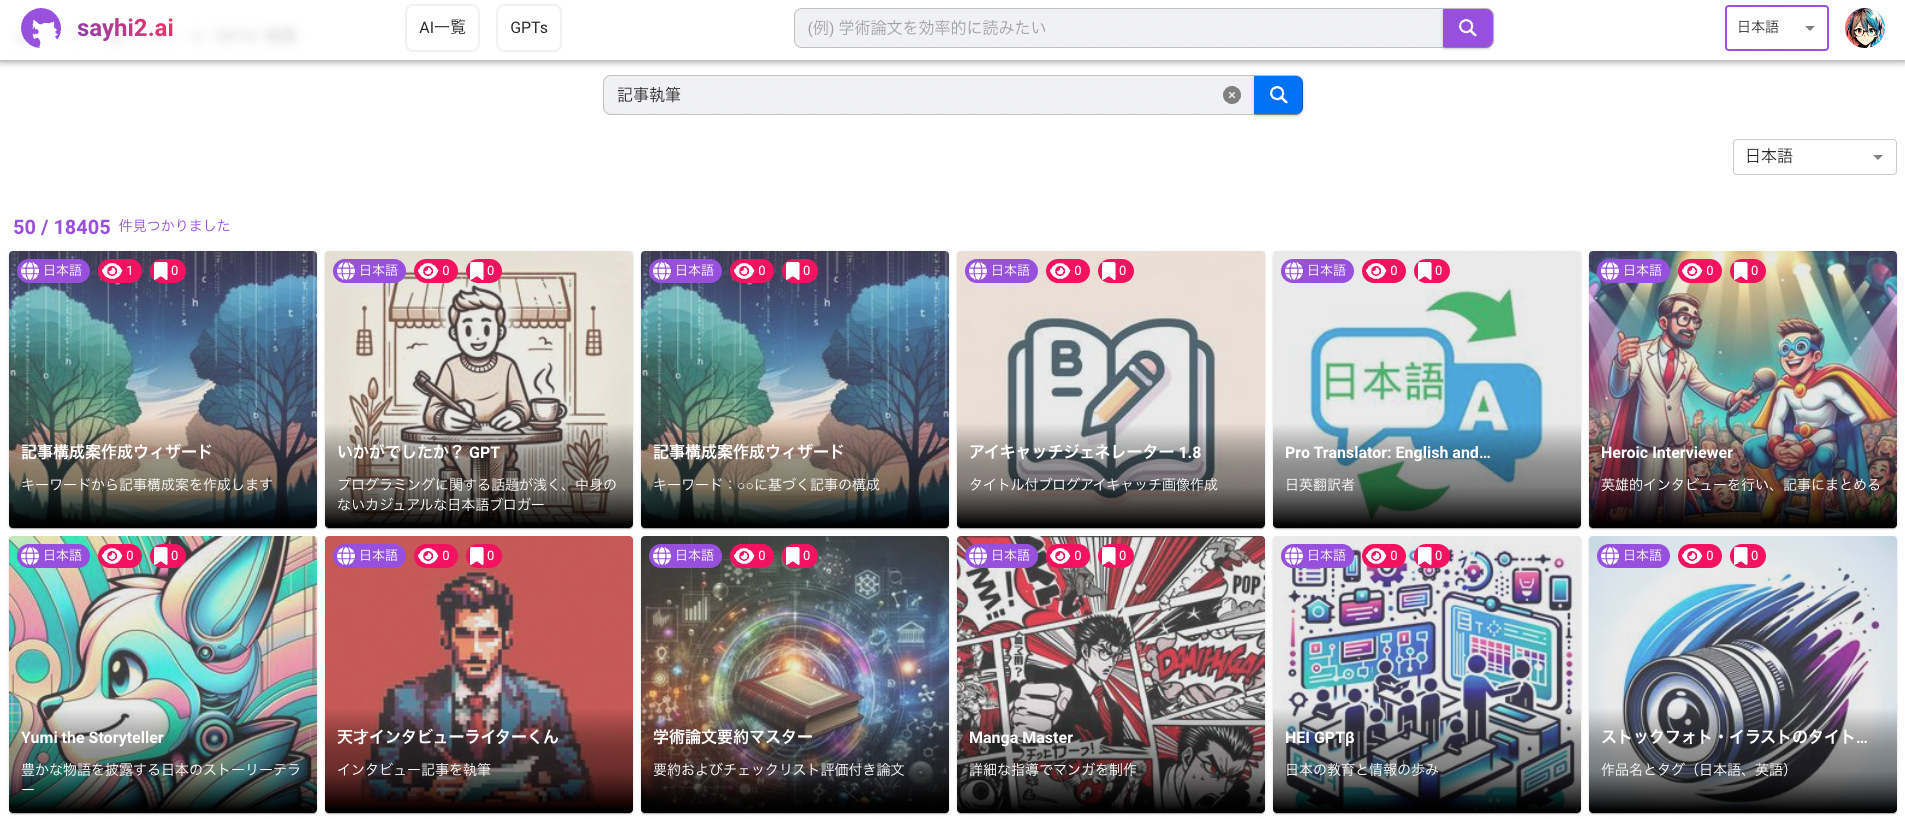This screenshot has height=819, width=1905.
Task: Click 詳細な指導でマンガを制作 description text
Action: pos(1053,769)
